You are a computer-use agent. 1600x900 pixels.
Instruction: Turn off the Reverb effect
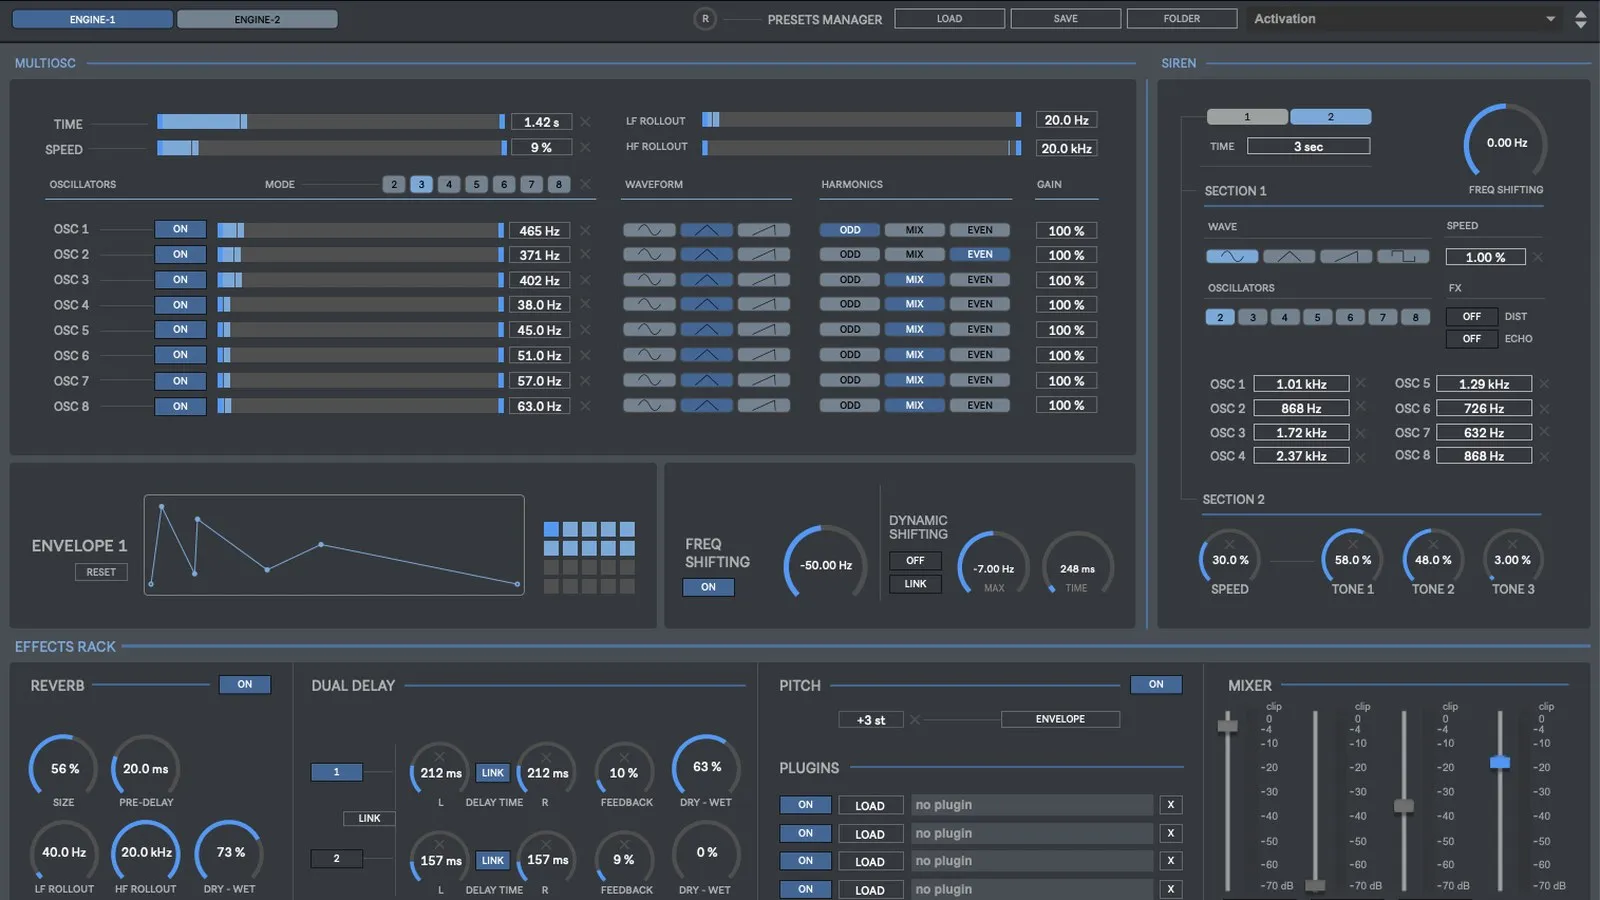(x=245, y=685)
